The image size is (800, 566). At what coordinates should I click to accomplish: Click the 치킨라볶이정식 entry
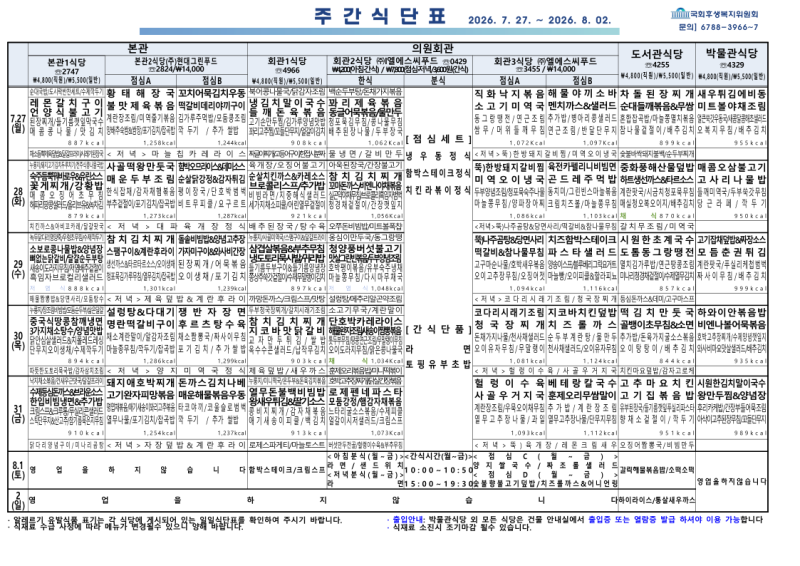(438, 190)
